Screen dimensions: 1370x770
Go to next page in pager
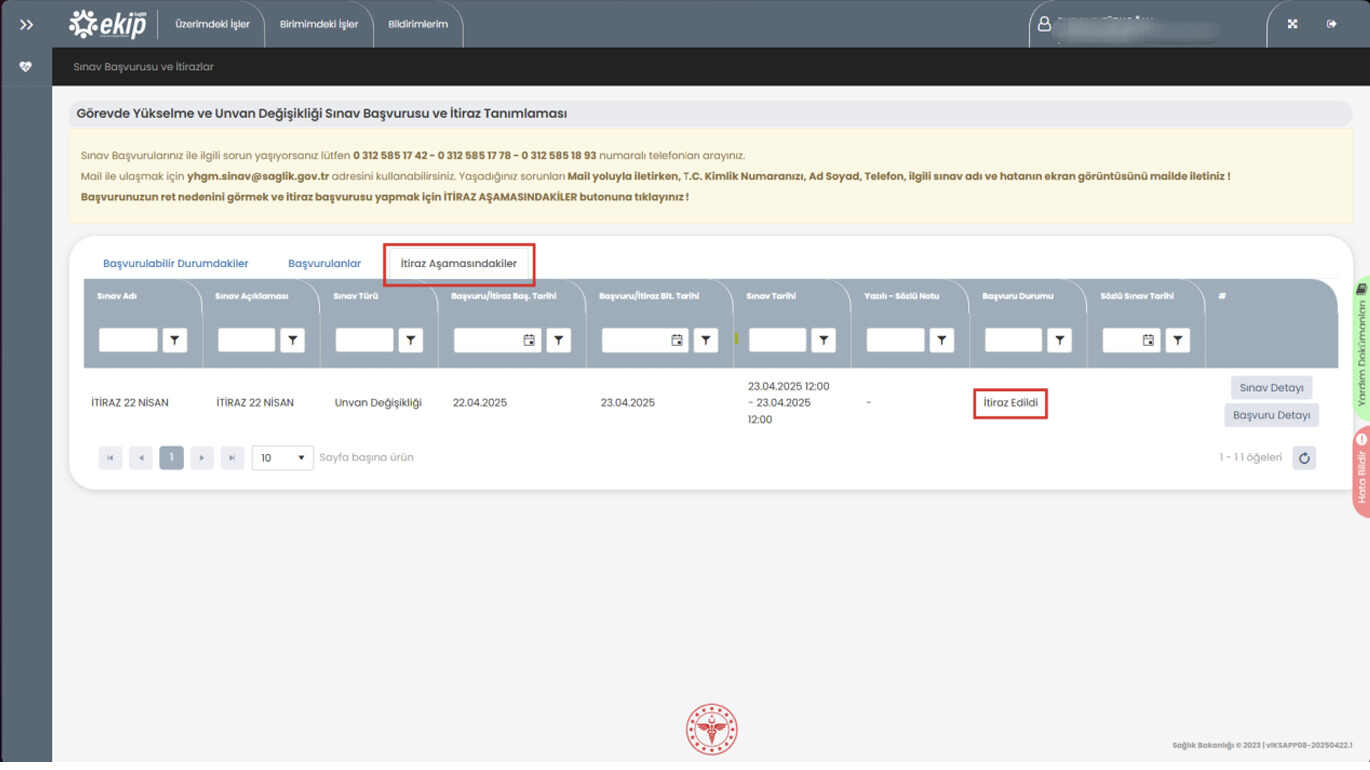coord(202,458)
